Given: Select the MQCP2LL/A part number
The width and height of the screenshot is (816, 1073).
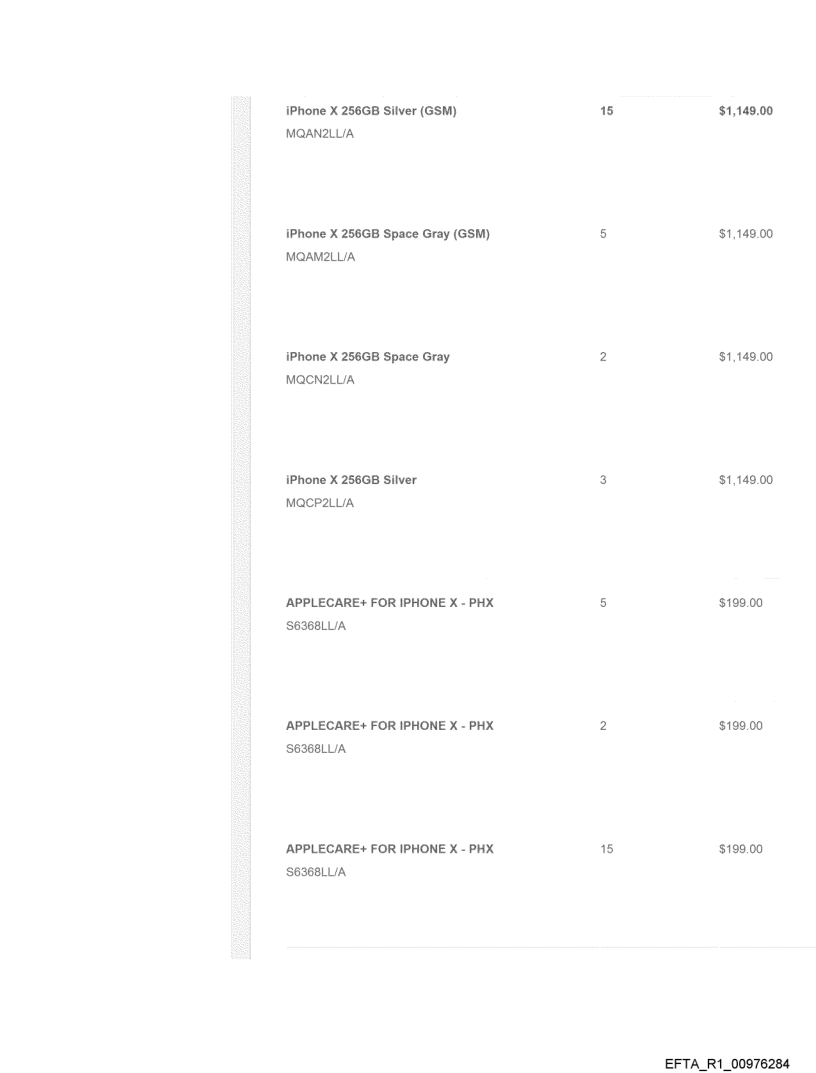Looking at the screenshot, I should click(320, 504).
